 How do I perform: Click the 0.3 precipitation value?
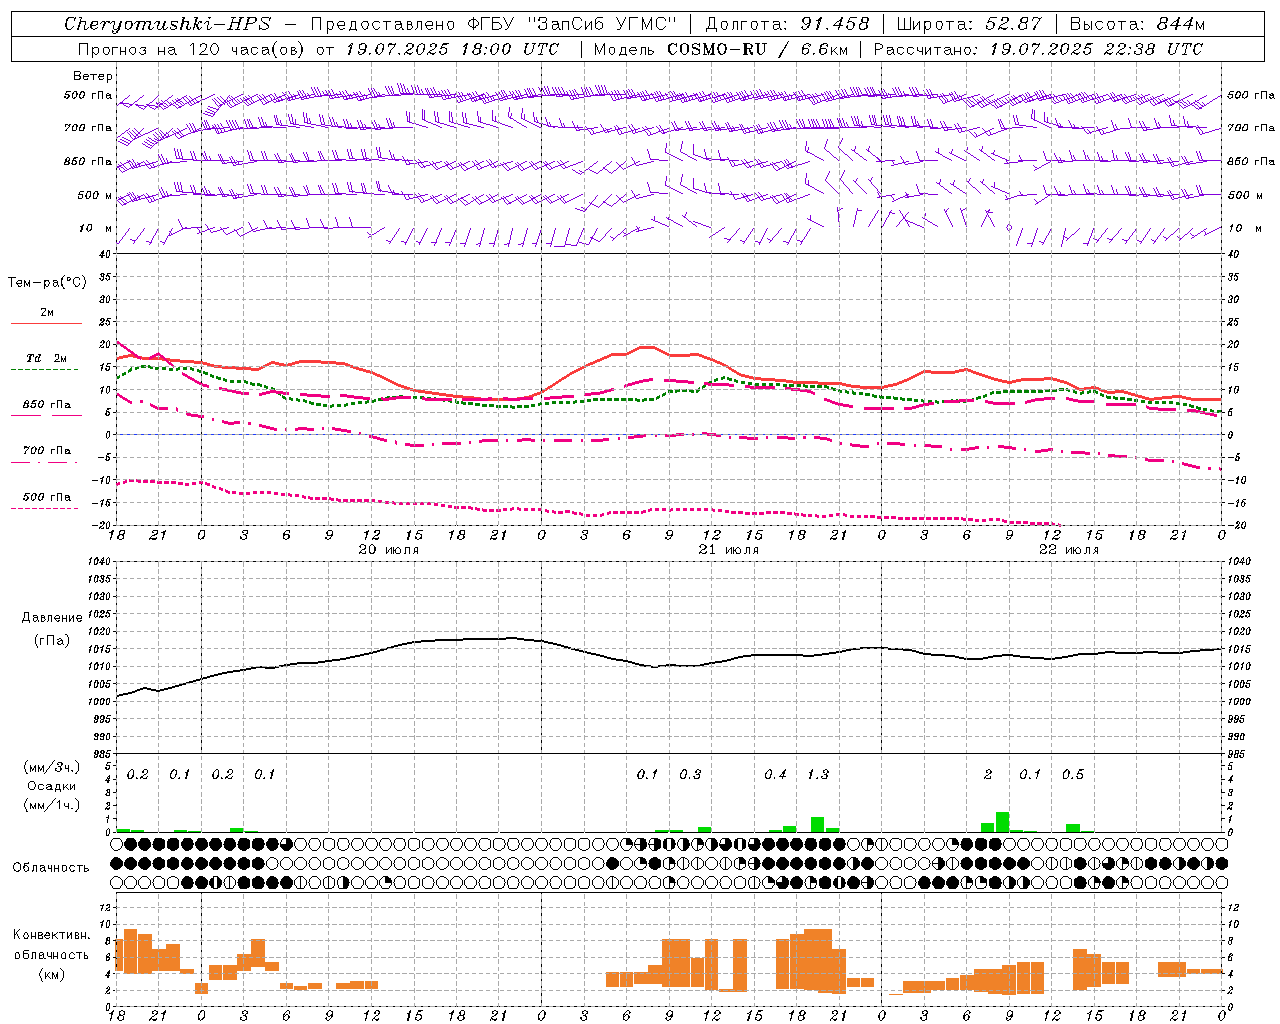[690, 775]
